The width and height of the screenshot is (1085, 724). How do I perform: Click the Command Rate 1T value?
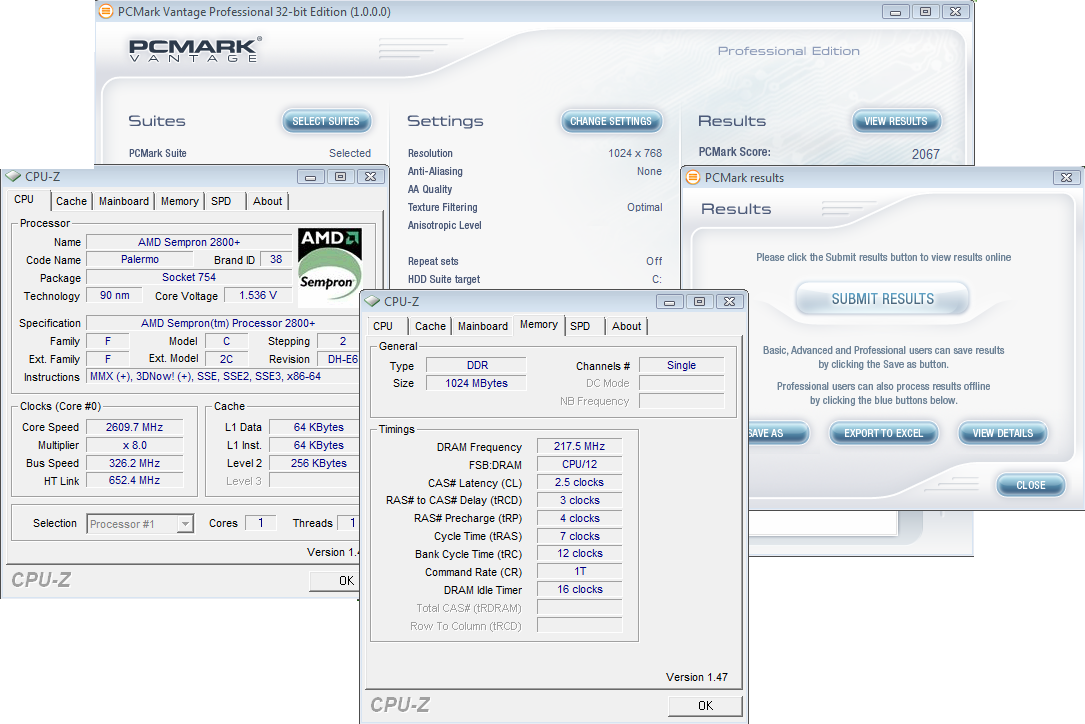coord(579,571)
